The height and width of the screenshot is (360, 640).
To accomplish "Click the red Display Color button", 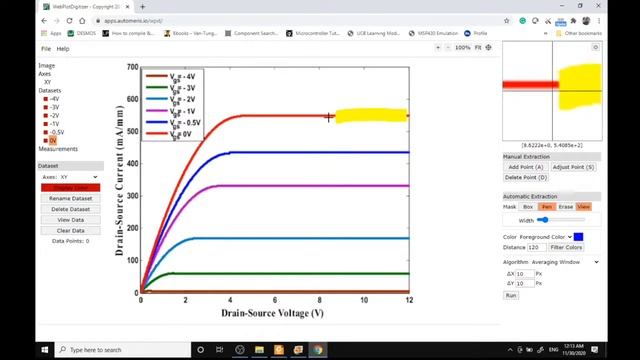I will 71,188.
